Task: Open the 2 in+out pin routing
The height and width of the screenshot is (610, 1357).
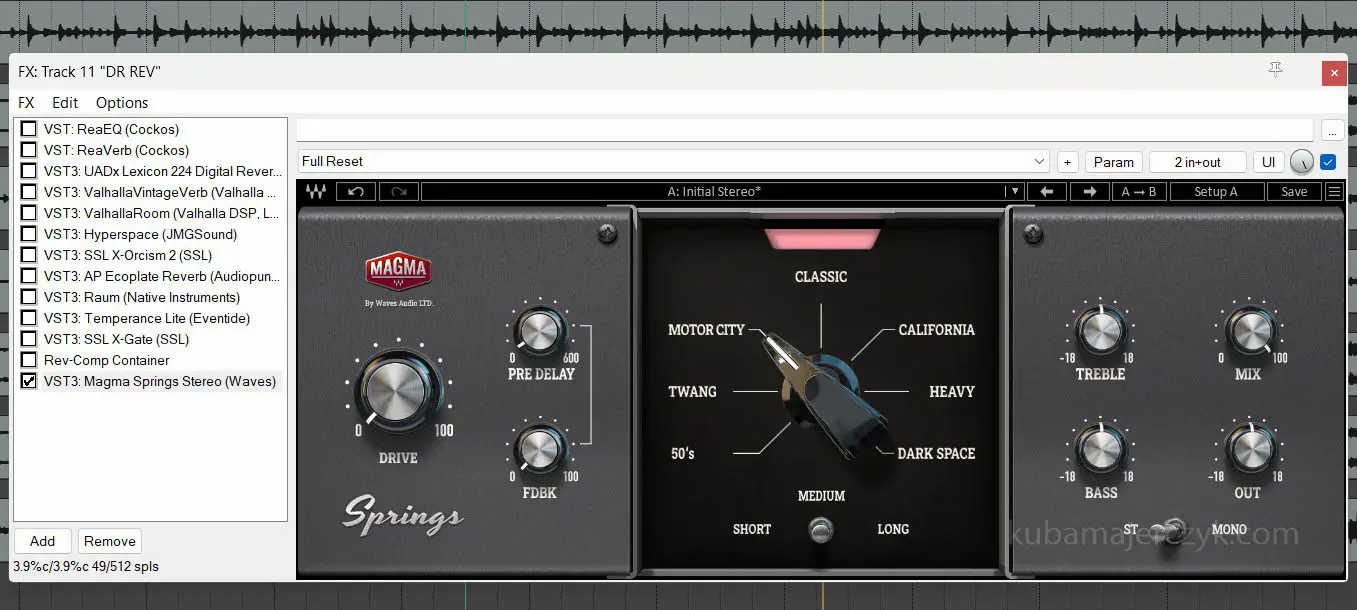Action: pyautogui.click(x=1197, y=162)
